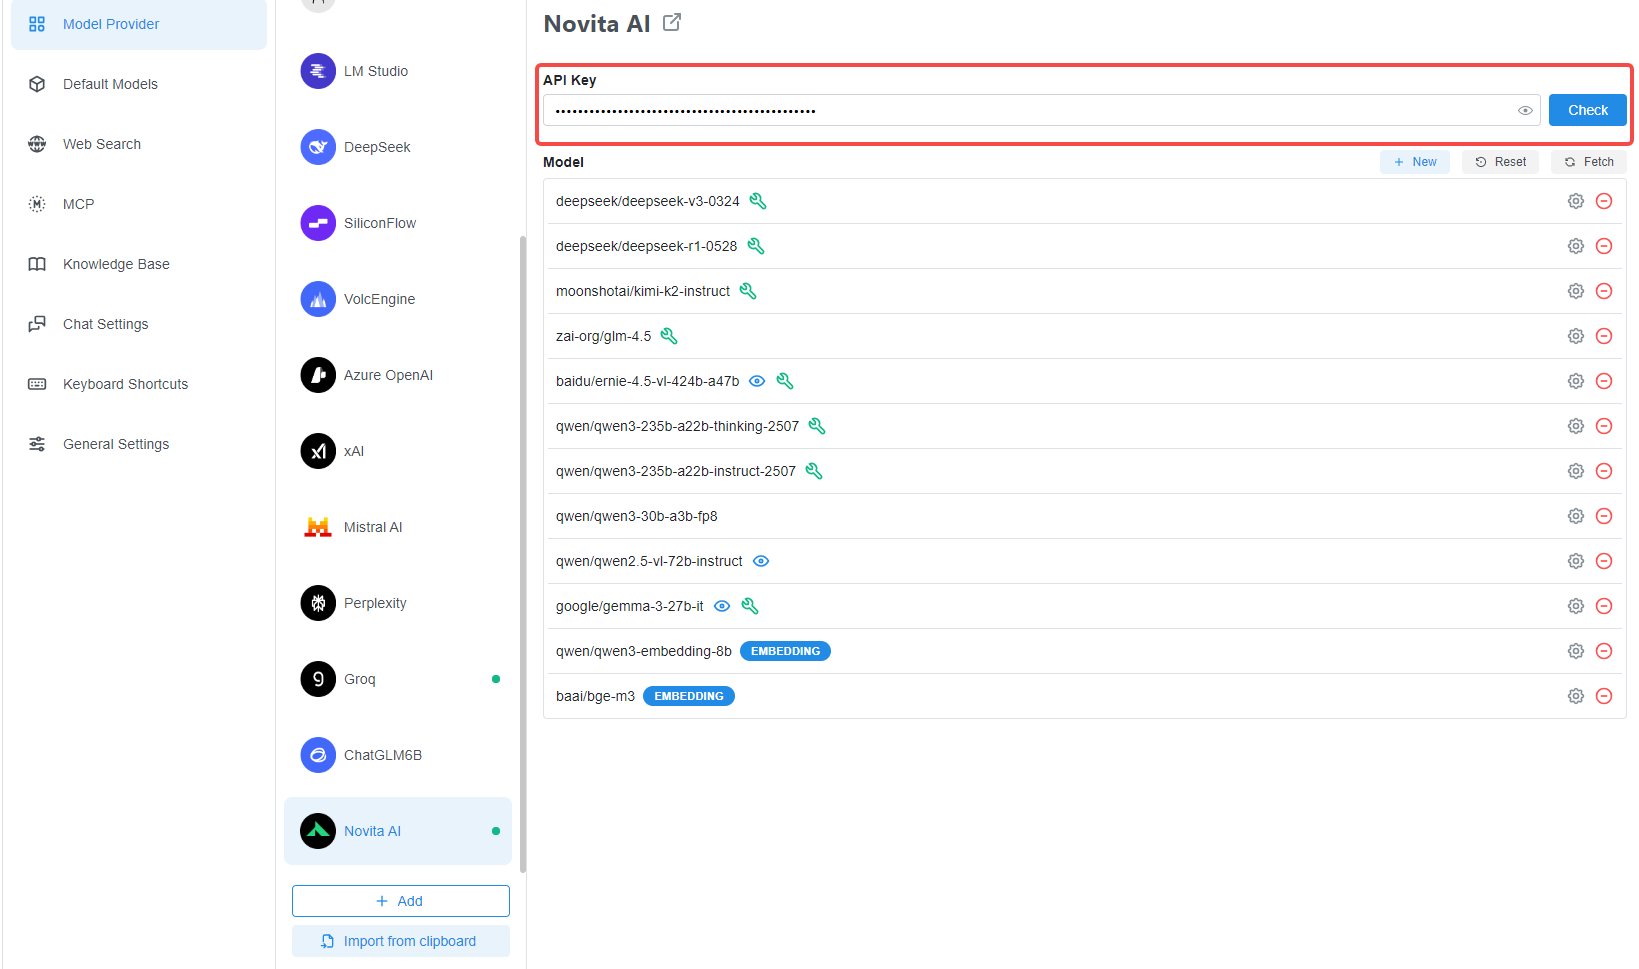
Task: Add a new model with New
Action: [1414, 162]
